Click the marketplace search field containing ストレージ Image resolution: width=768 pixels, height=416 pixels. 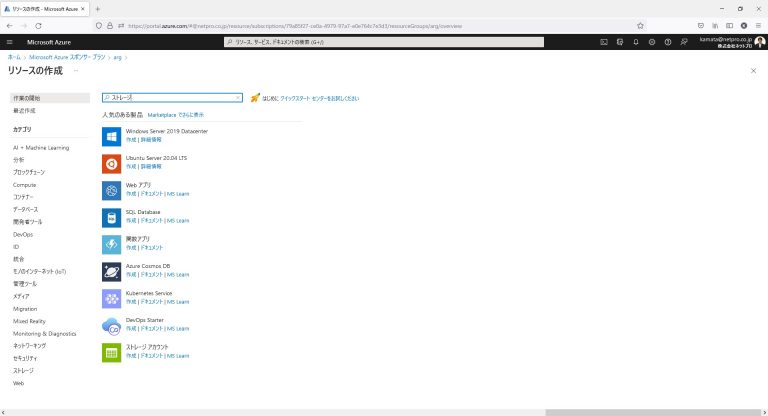171,98
